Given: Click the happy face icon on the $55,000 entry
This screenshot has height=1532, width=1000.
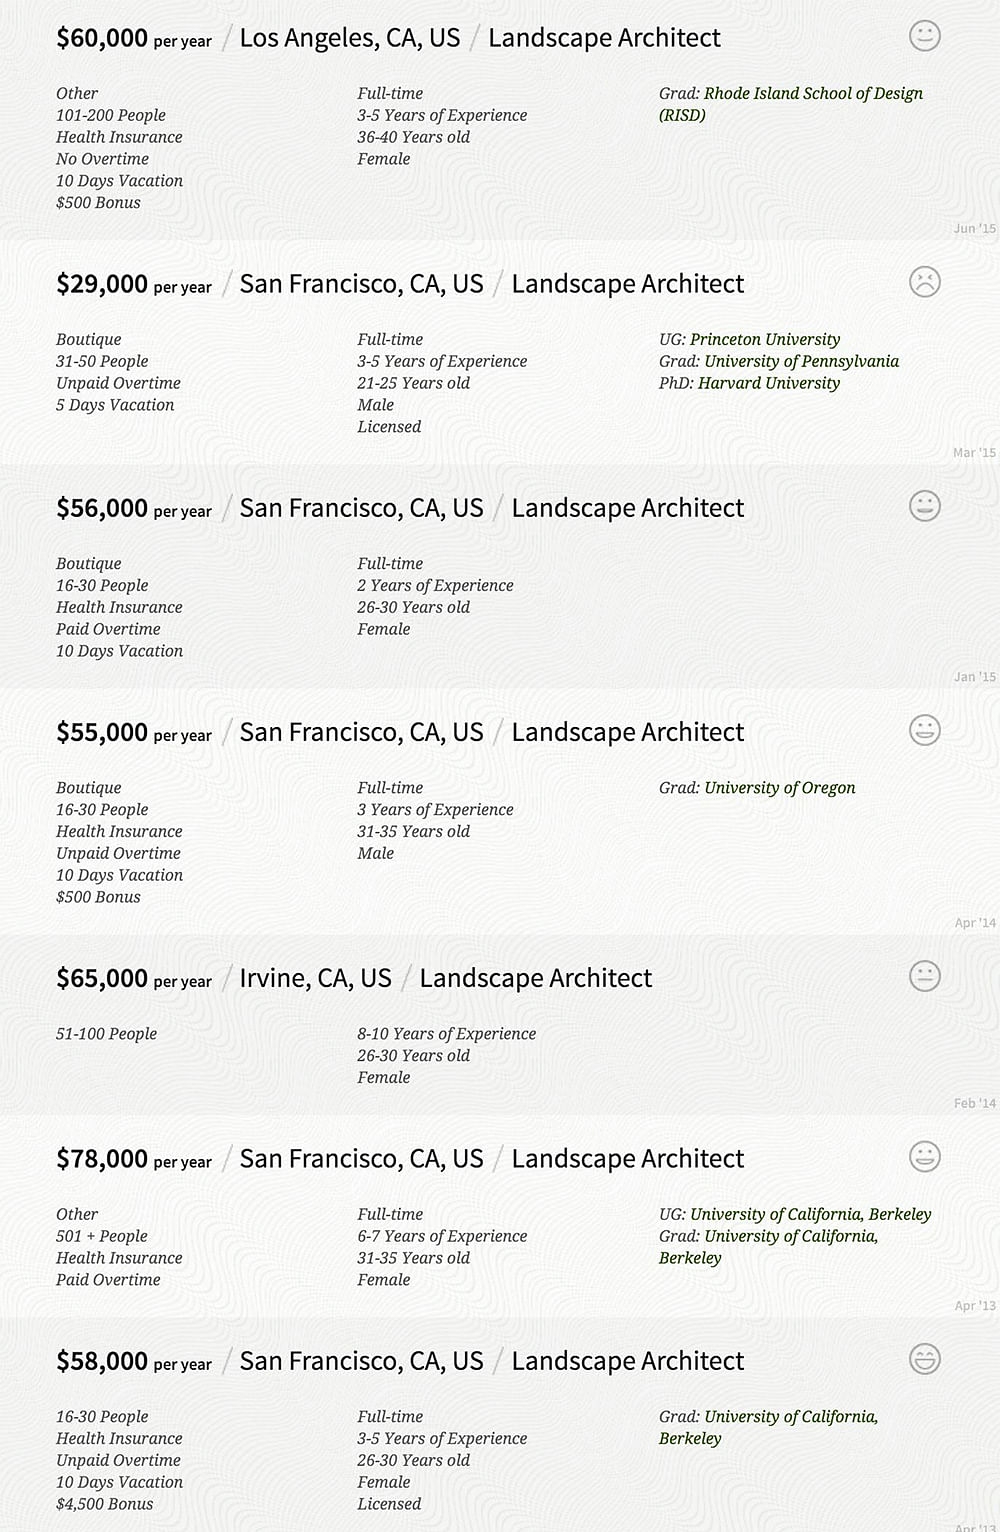Looking at the screenshot, I should 925,730.
